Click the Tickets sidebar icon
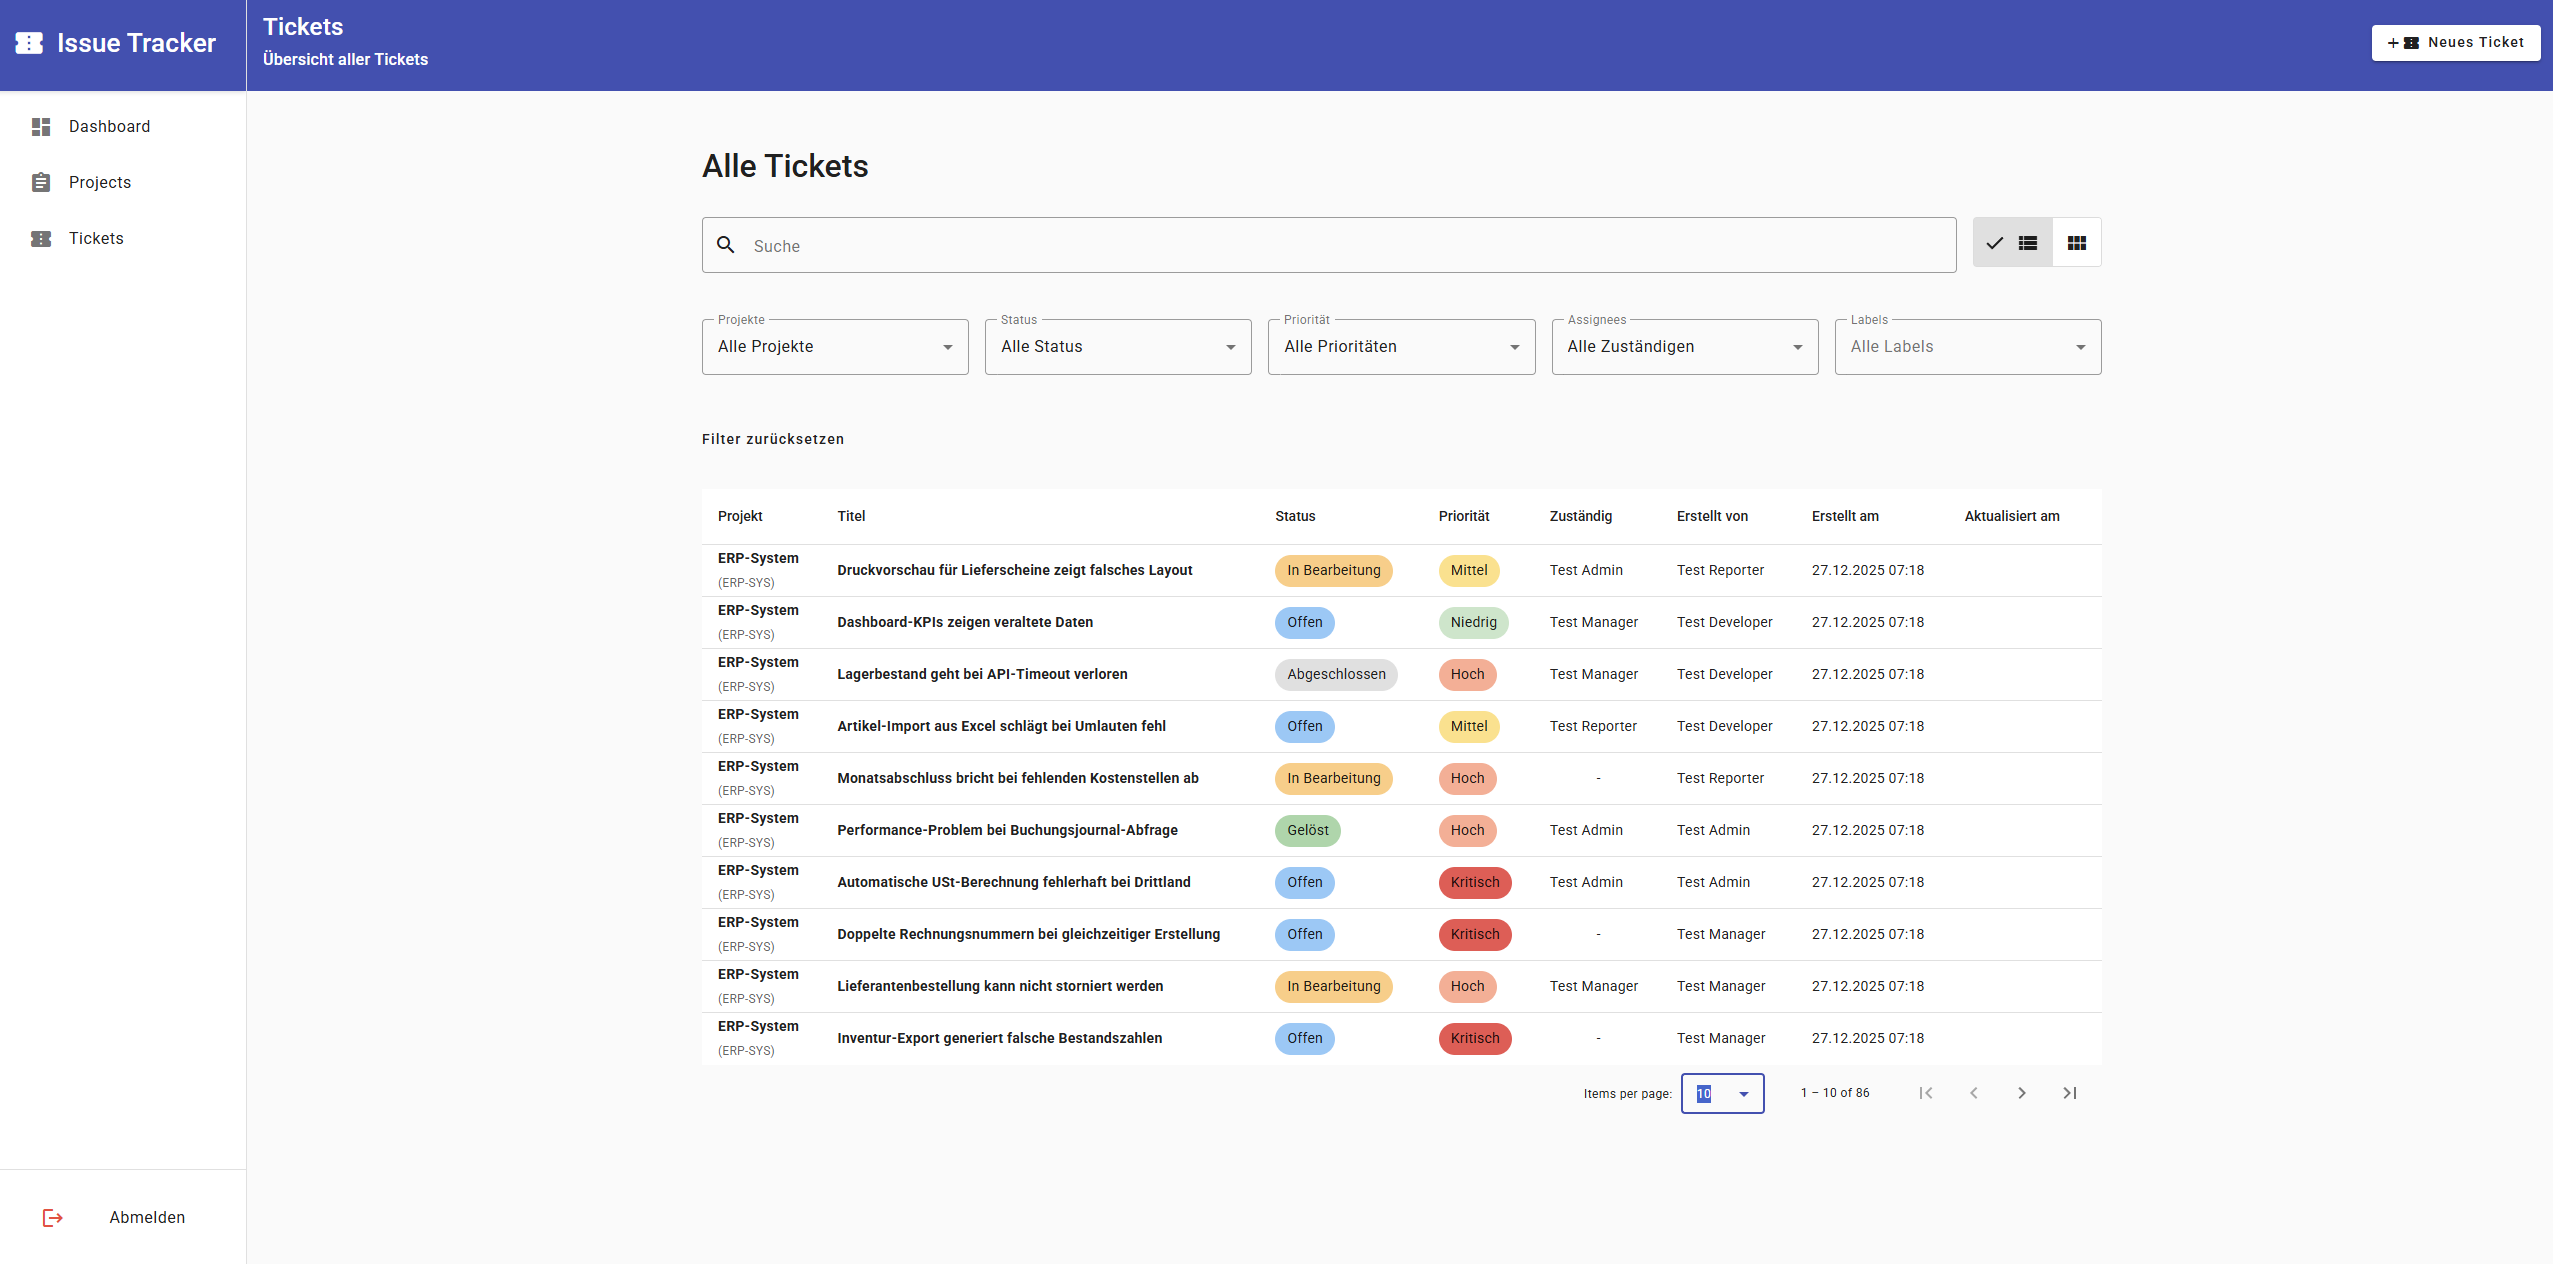This screenshot has width=2553, height=1264. 41,239
